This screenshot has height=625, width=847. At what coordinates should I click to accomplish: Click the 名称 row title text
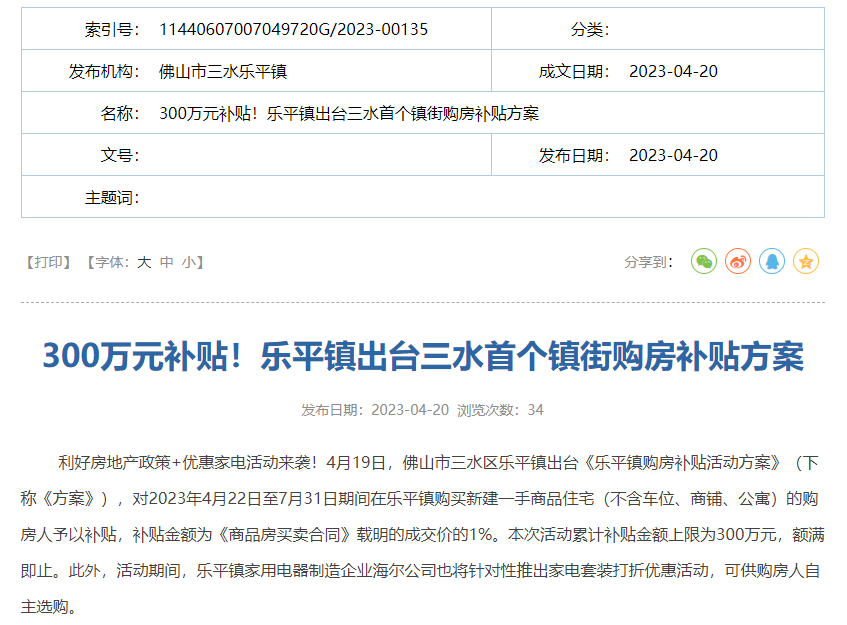349,113
